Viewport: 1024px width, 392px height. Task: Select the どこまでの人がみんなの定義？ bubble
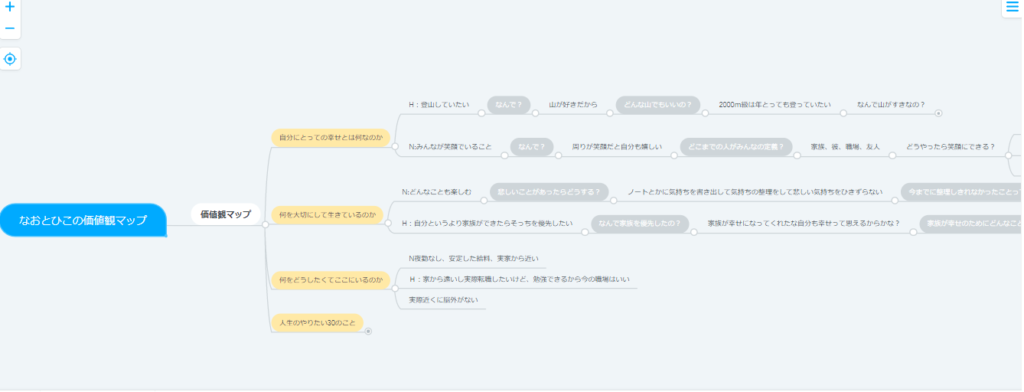736,147
